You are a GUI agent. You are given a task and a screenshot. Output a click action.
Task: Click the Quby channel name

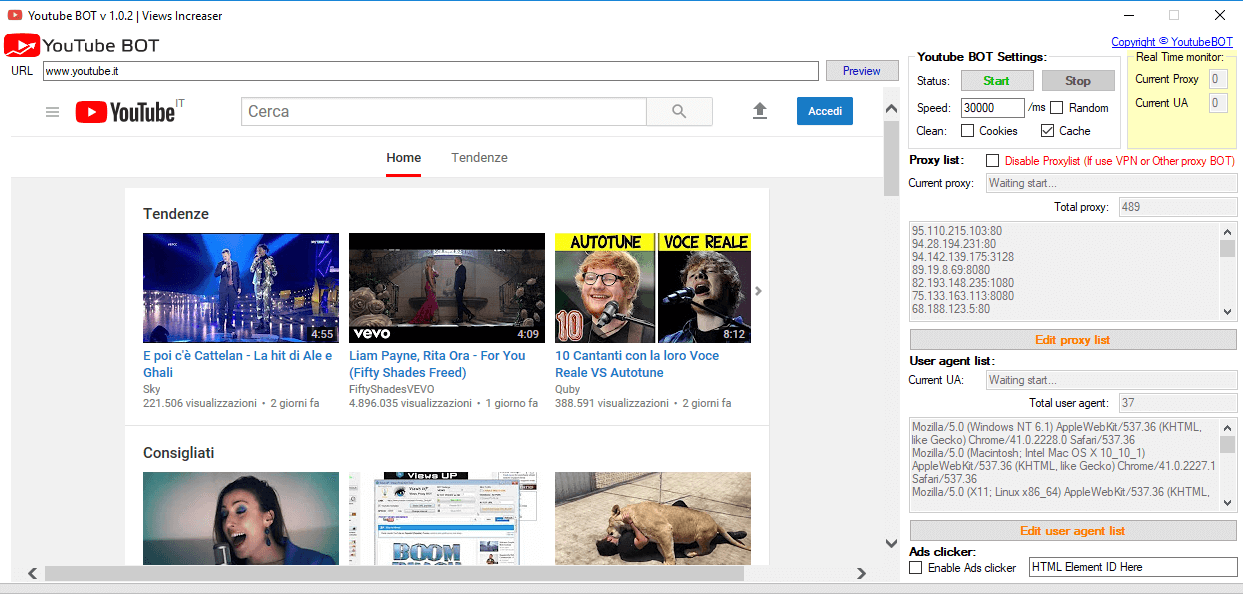coord(567,389)
